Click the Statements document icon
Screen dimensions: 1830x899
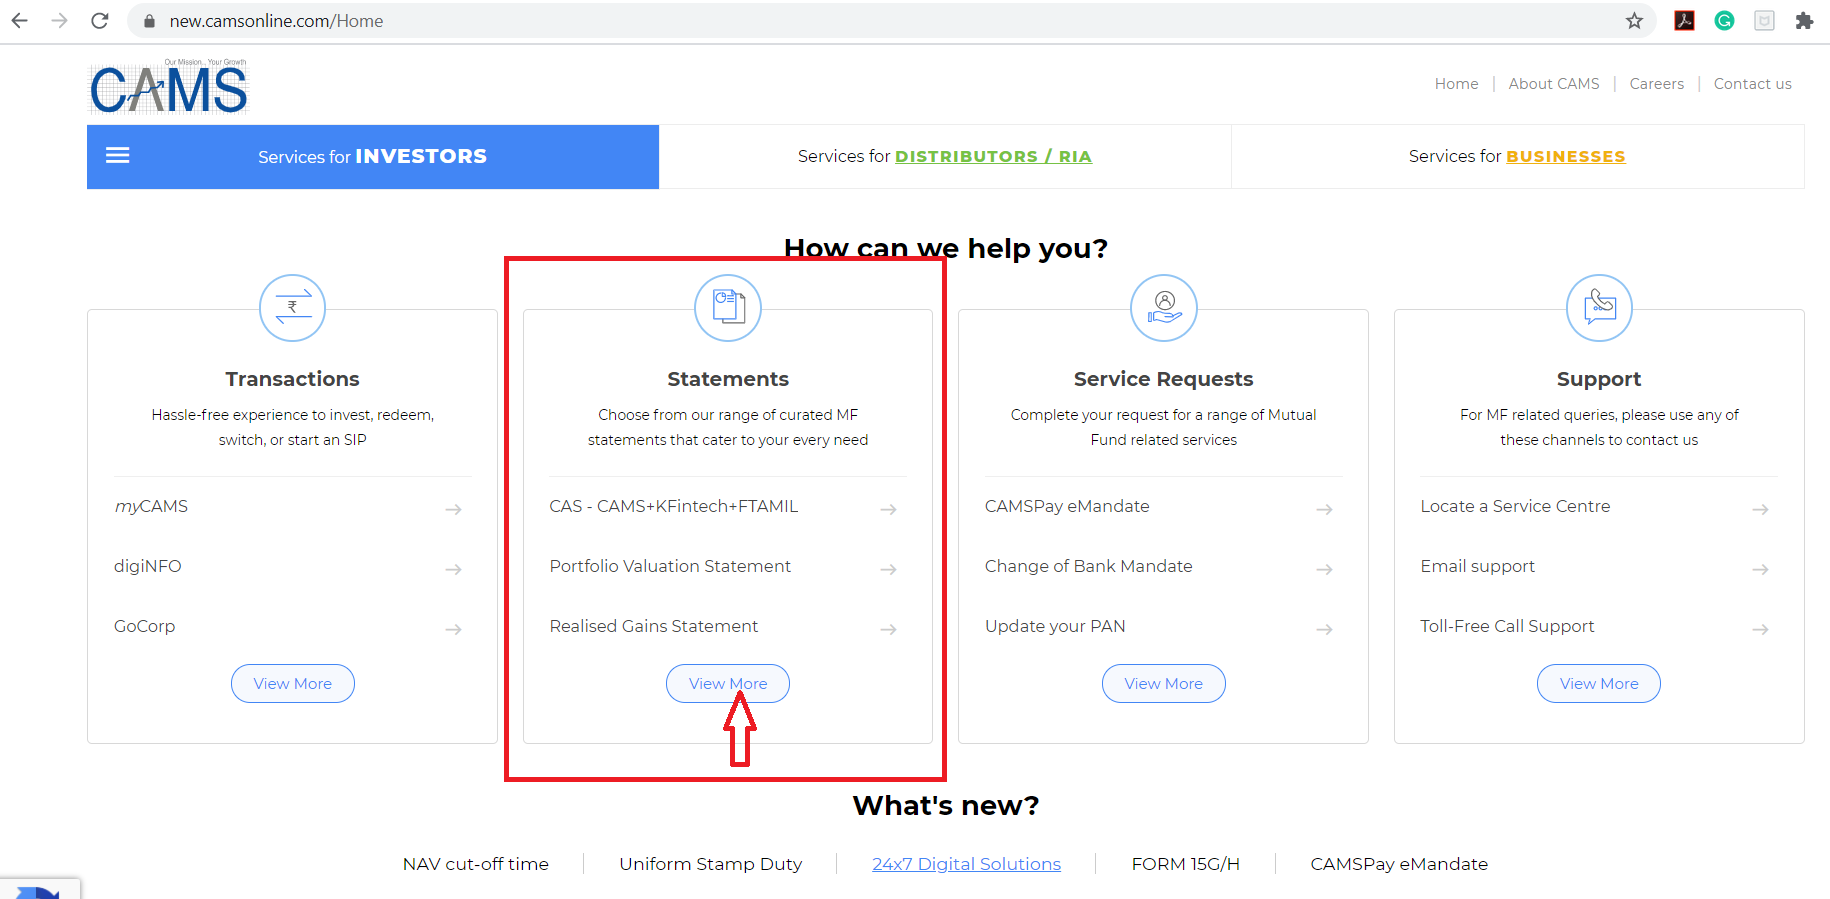[728, 308]
